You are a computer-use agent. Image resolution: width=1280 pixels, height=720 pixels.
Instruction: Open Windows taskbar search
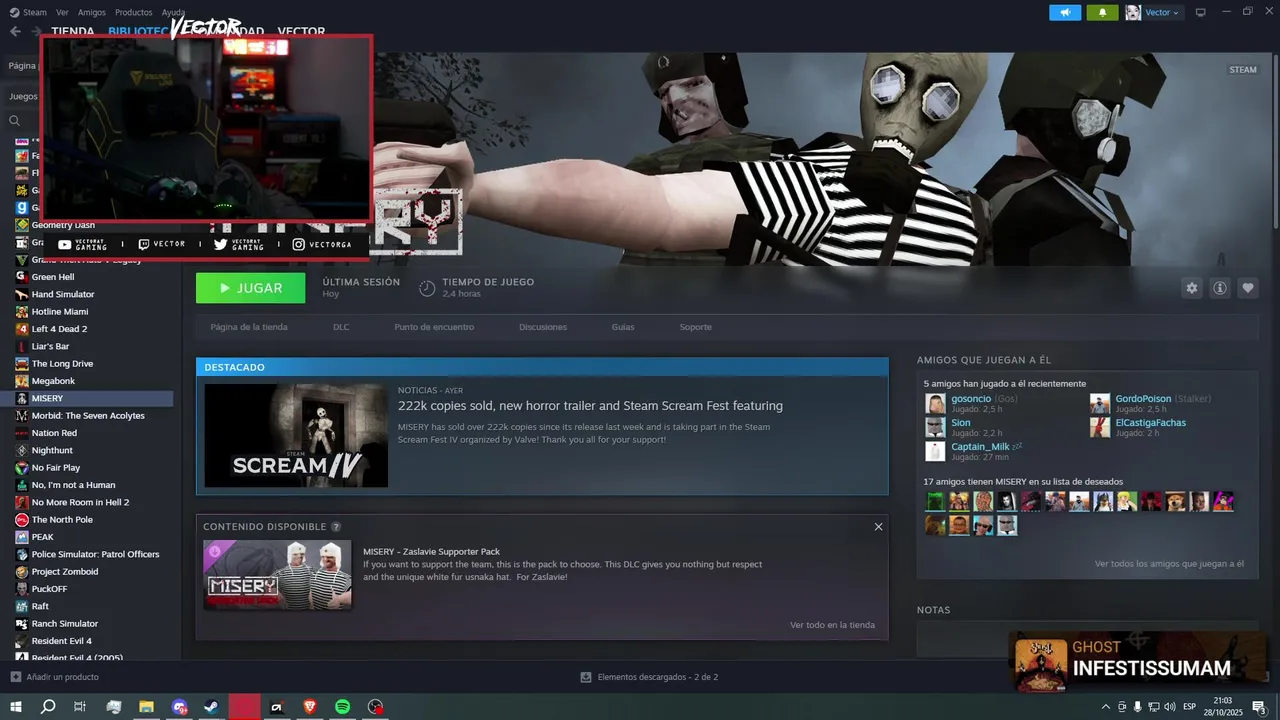coord(48,707)
